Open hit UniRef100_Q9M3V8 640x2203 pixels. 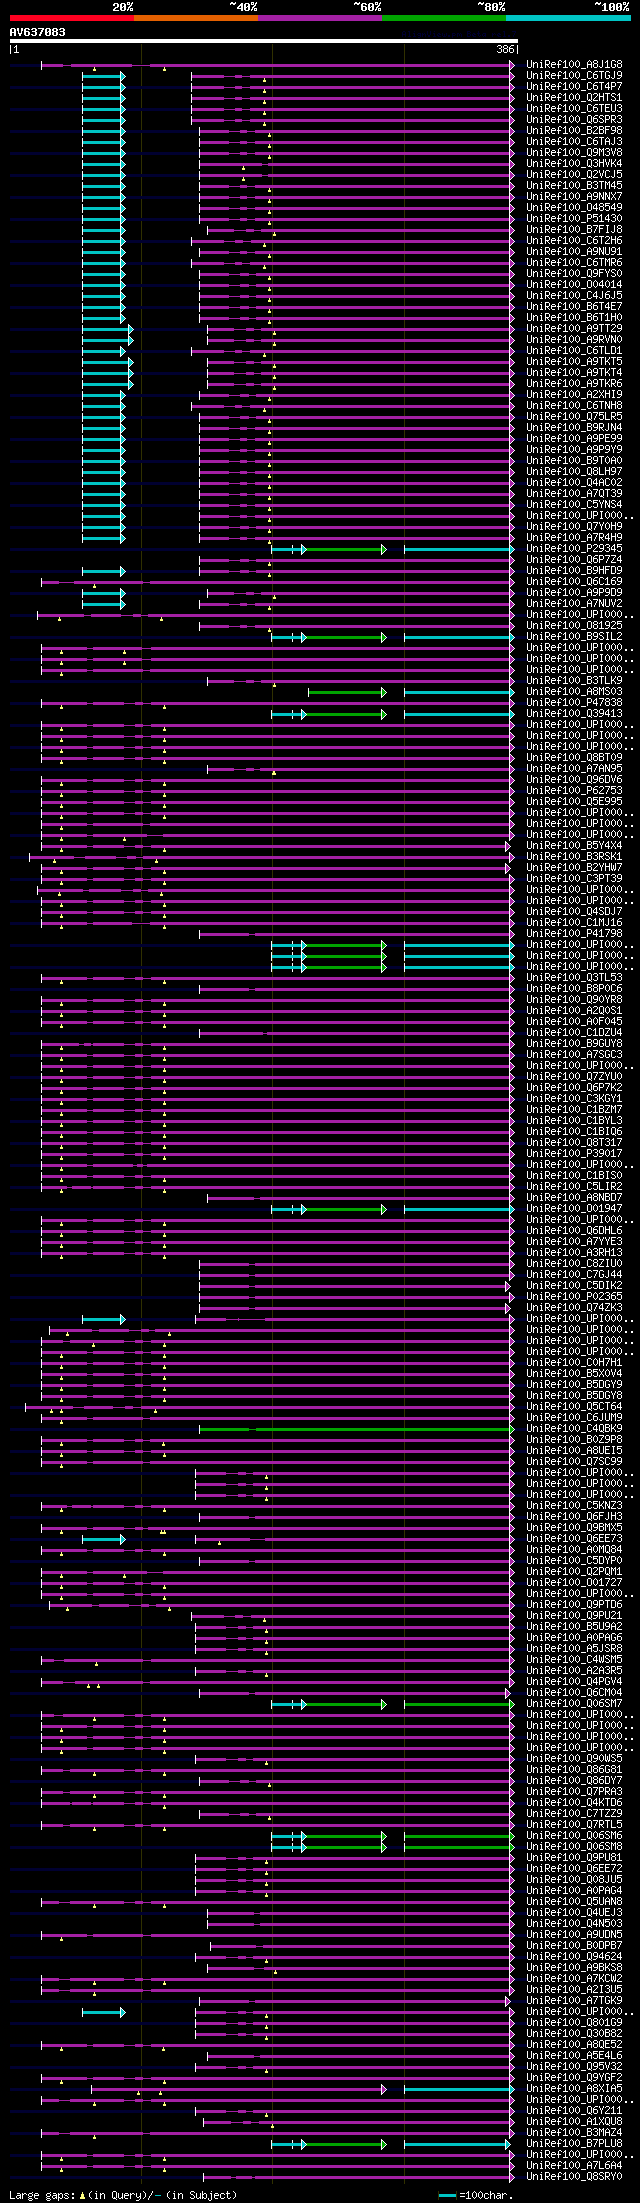pos(574,152)
